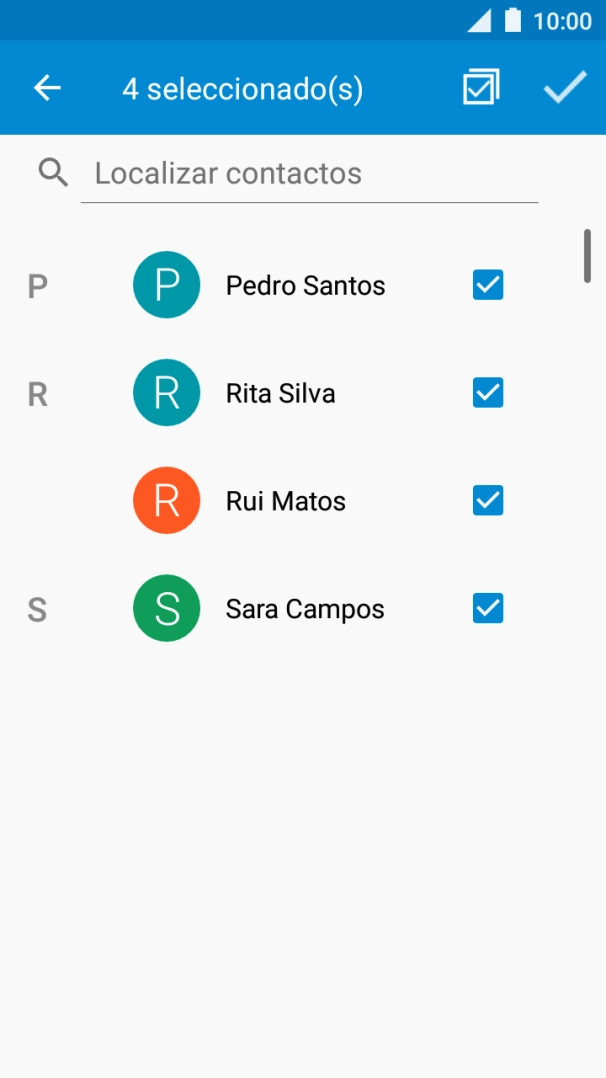606x1078 pixels.
Task: Open Rita Silva teal avatar
Action: tap(166, 392)
